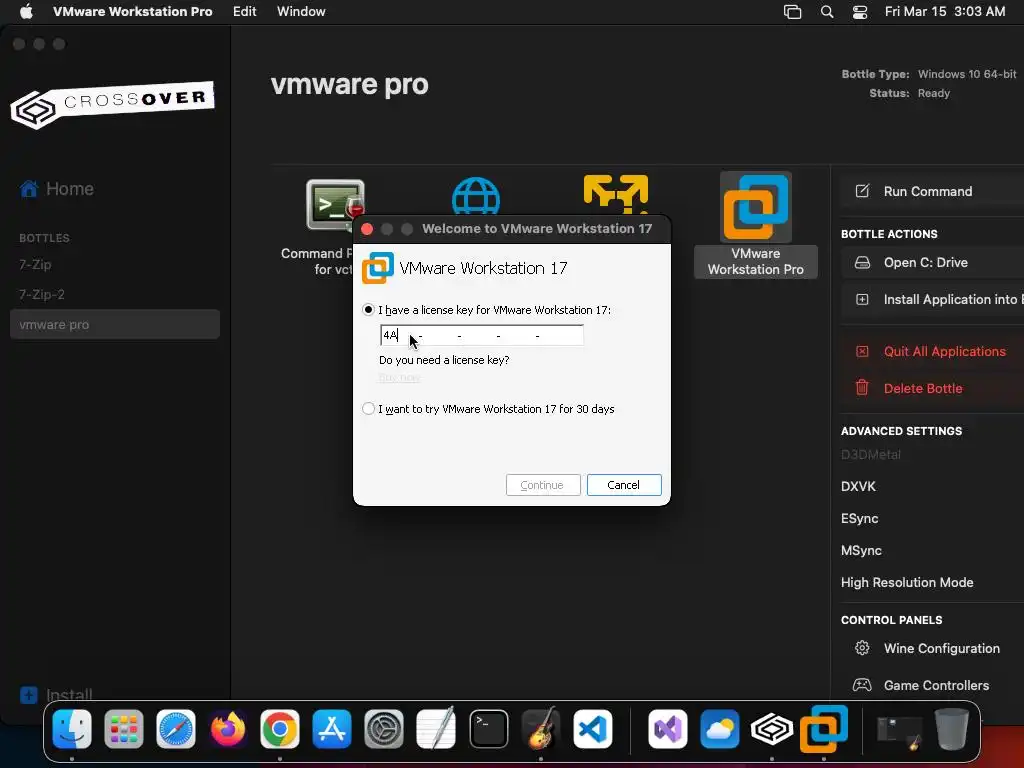The height and width of the screenshot is (768, 1024).
Task: Click the Spotlight search icon in menu bar
Action: [x=827, y=12]
